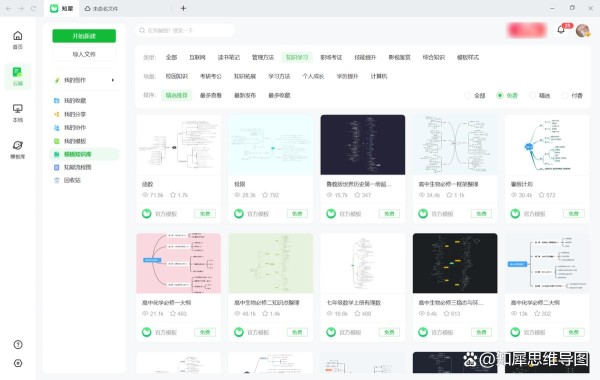Filter templates by 读书笔记 category
Screen dimensions: 600x380
click(228, 57)
